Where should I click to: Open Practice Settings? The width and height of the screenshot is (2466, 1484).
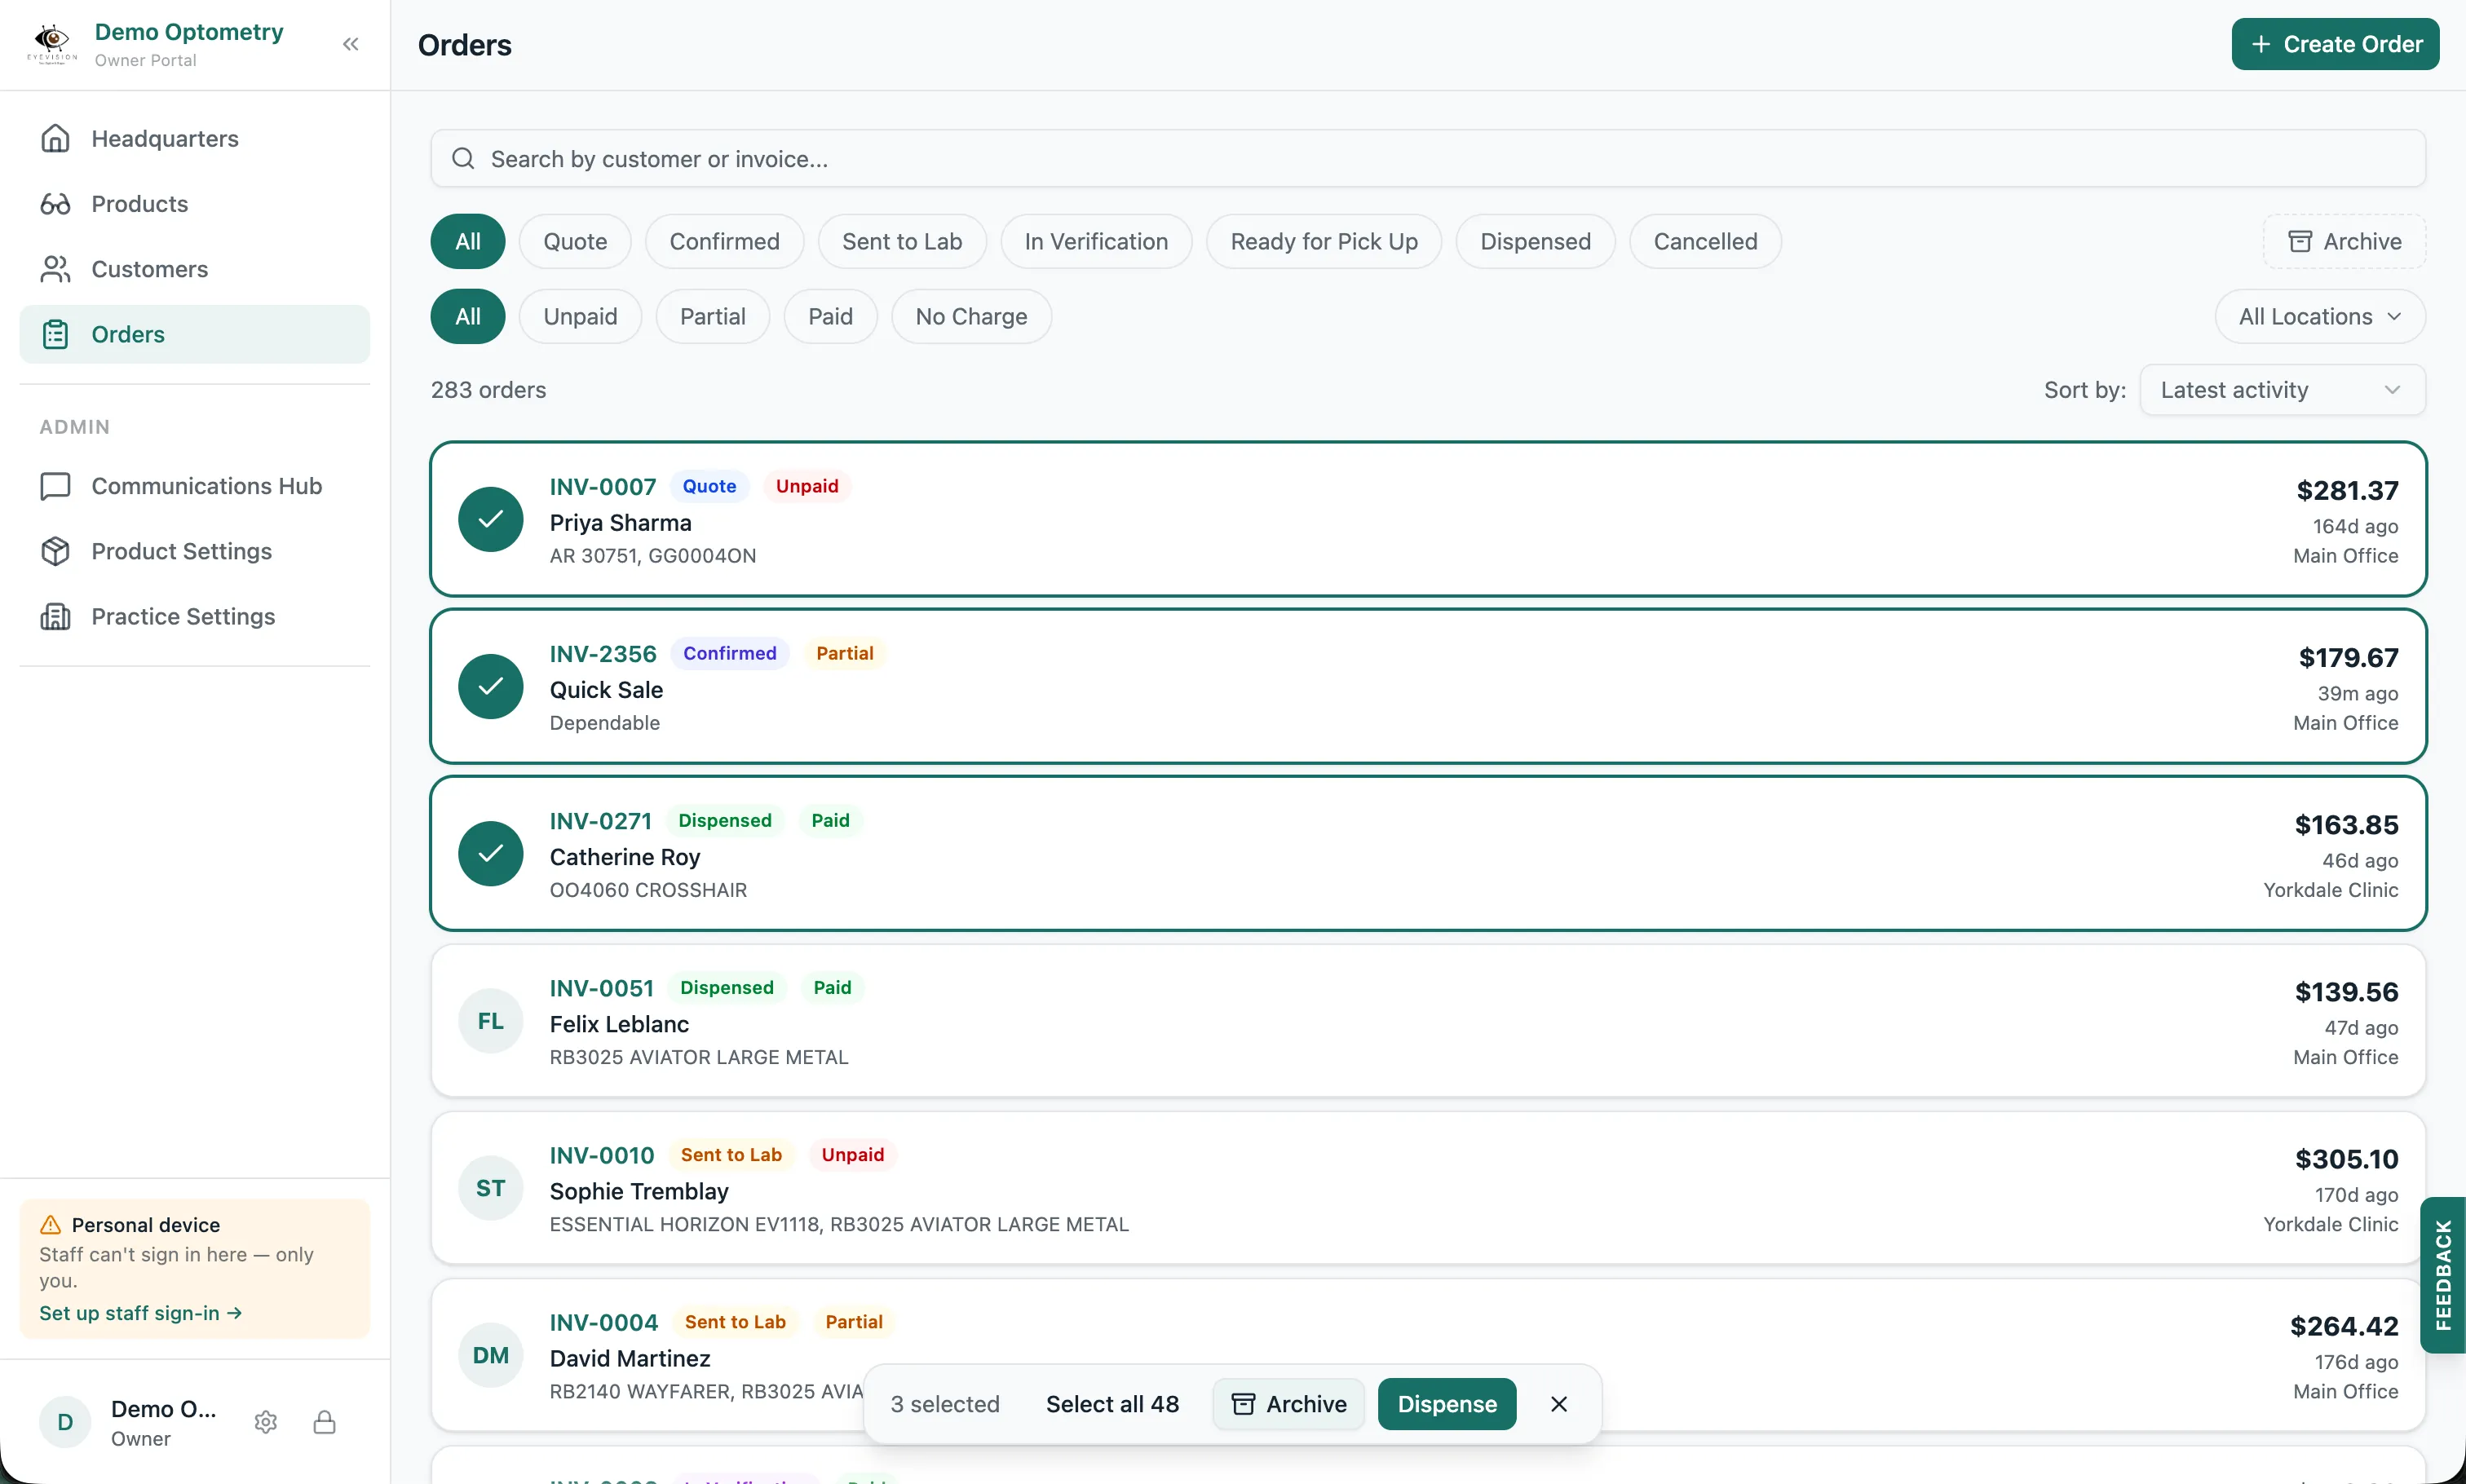194,616
